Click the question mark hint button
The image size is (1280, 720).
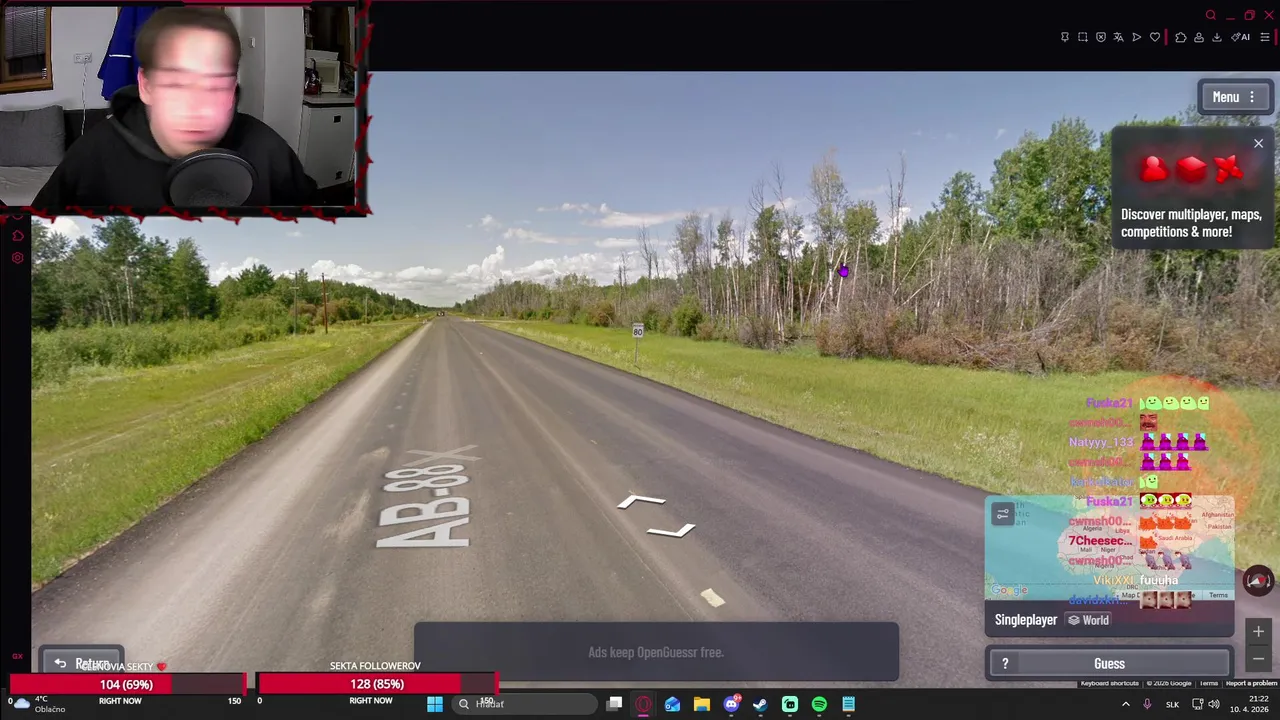click(x=1005, y=664)
